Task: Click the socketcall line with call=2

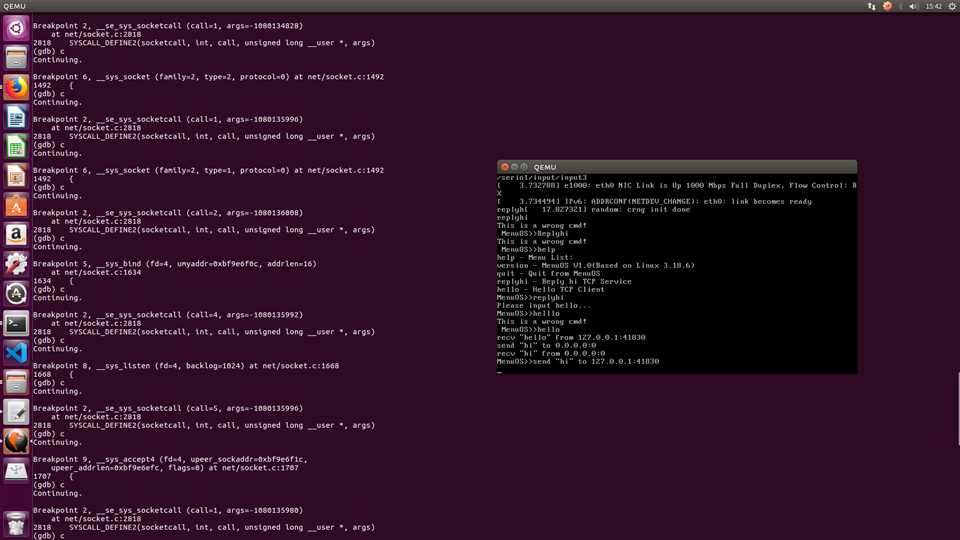Action: [x=168, y=212]
